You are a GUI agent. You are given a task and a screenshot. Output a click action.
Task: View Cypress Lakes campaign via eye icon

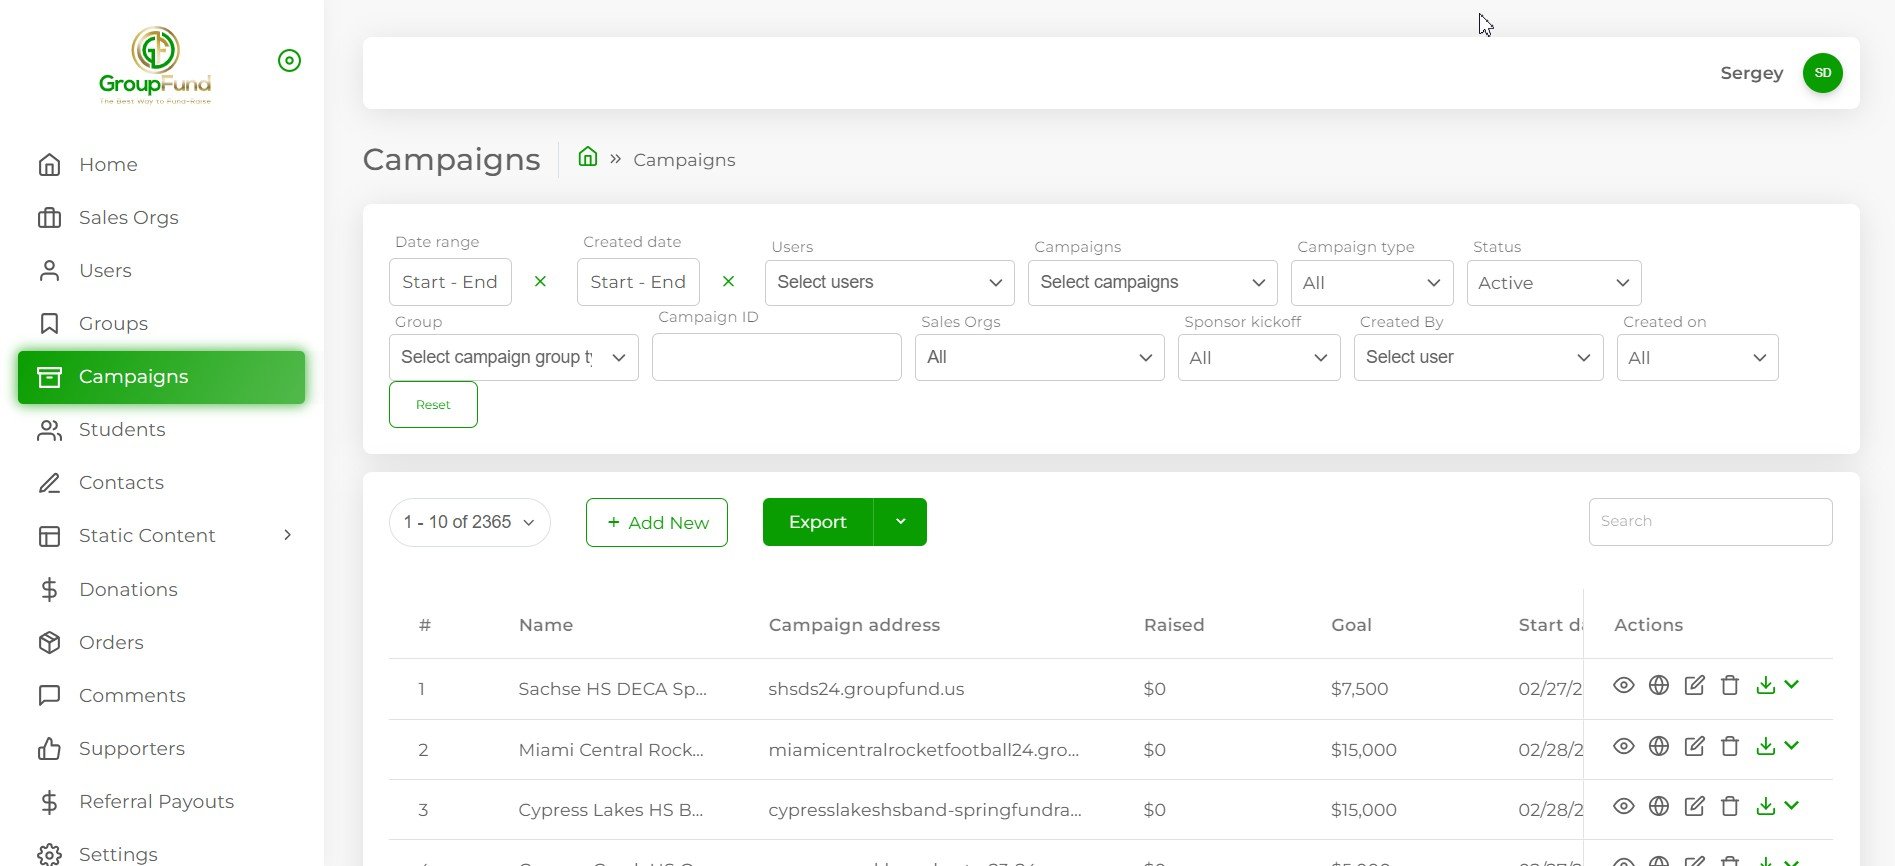(x=1623, y=806)
